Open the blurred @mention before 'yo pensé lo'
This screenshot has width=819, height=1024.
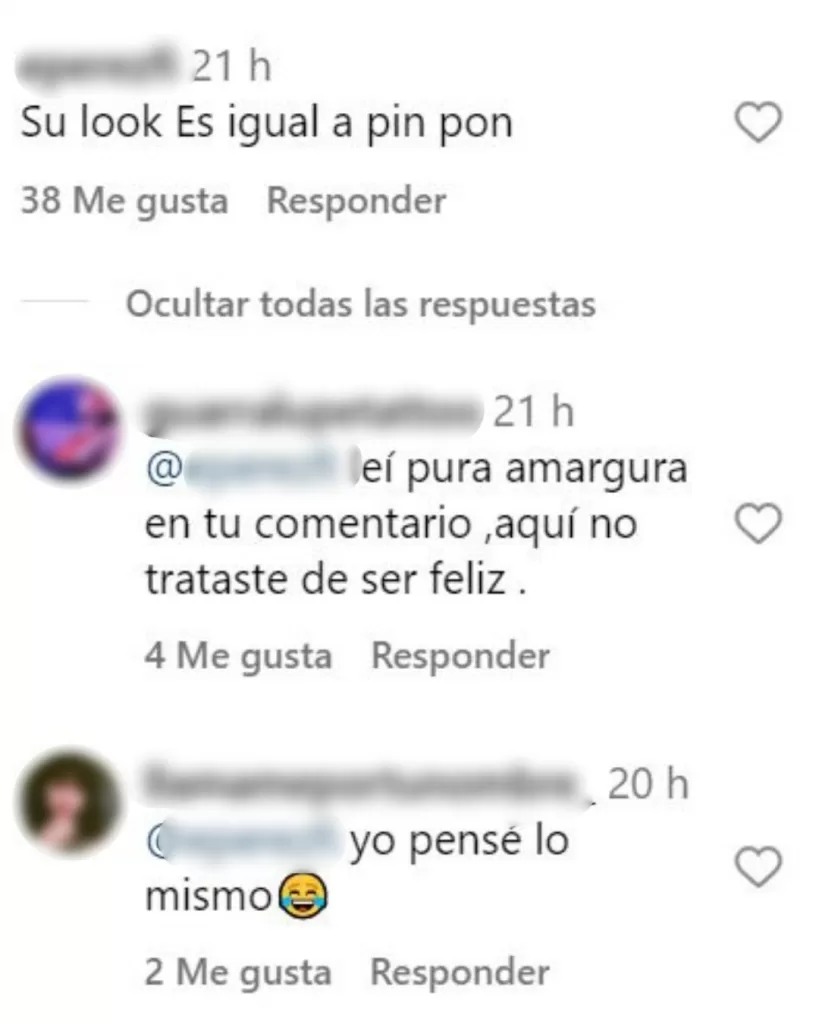245,840
